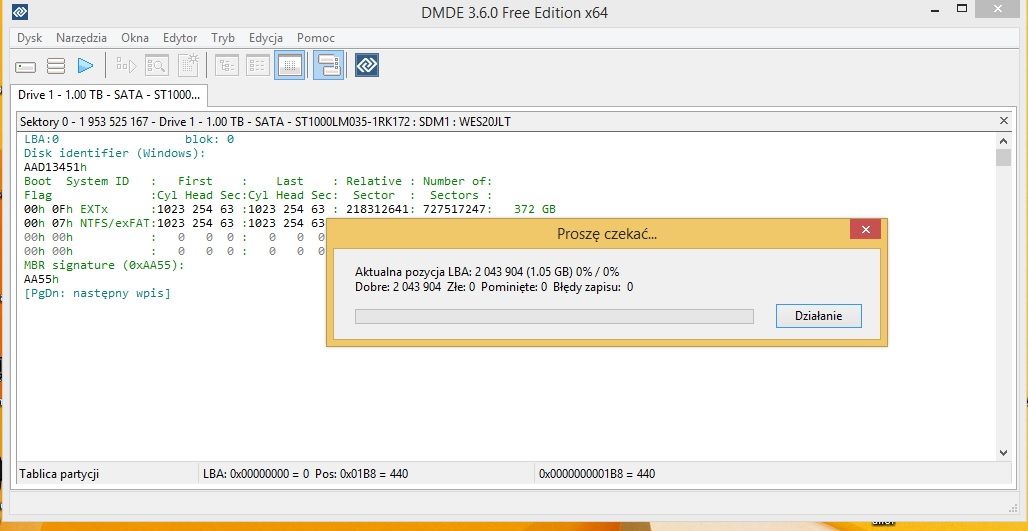1028x531 pixels.
Task: Open the Edycja menu
Action: click(266, 38)
